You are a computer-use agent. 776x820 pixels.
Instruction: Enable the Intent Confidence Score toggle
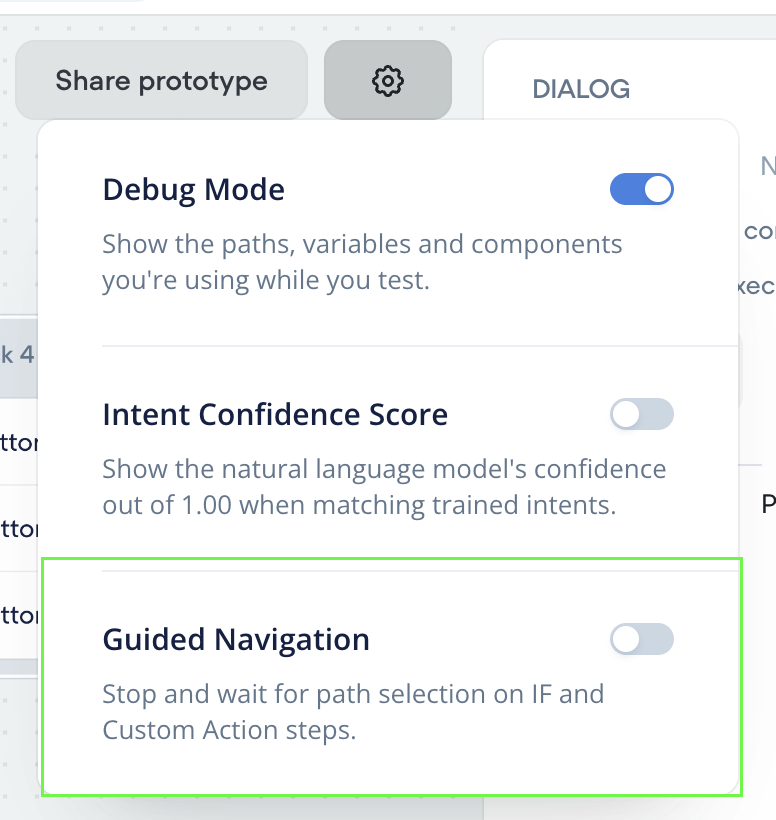click(x=642, y=414)
